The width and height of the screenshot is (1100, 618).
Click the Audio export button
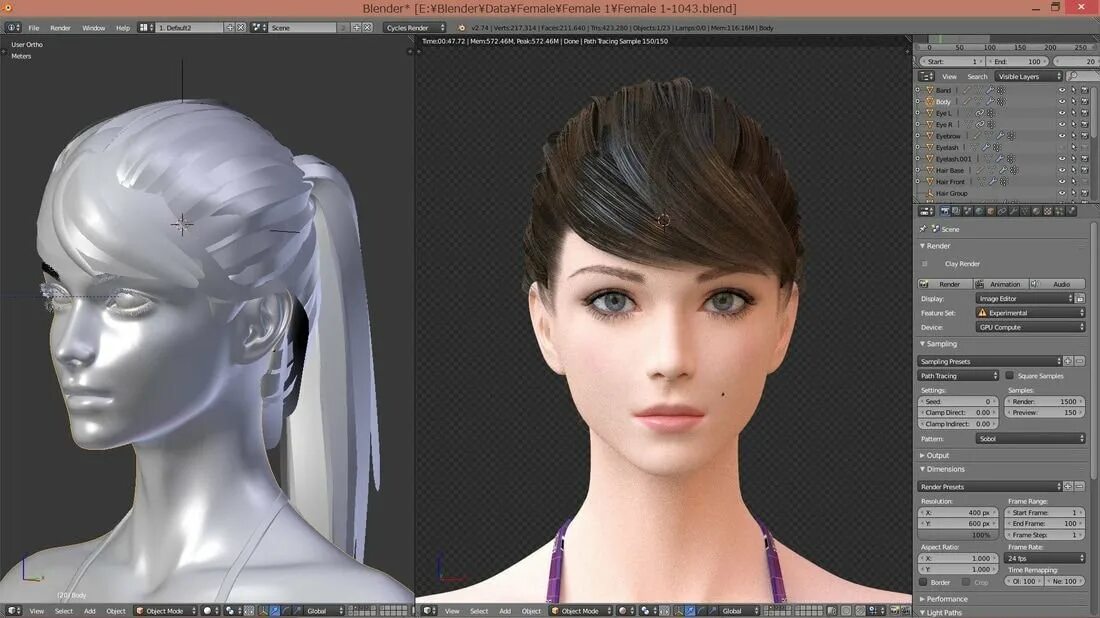click(x=1063, y=284)
